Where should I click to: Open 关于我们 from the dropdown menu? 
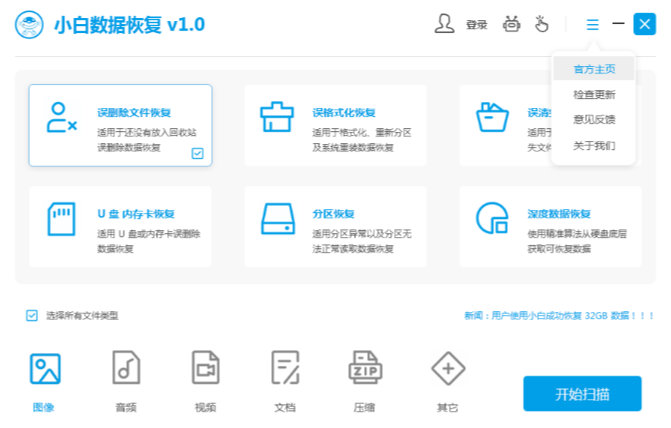pyautogui.click(x=594, y=146)
